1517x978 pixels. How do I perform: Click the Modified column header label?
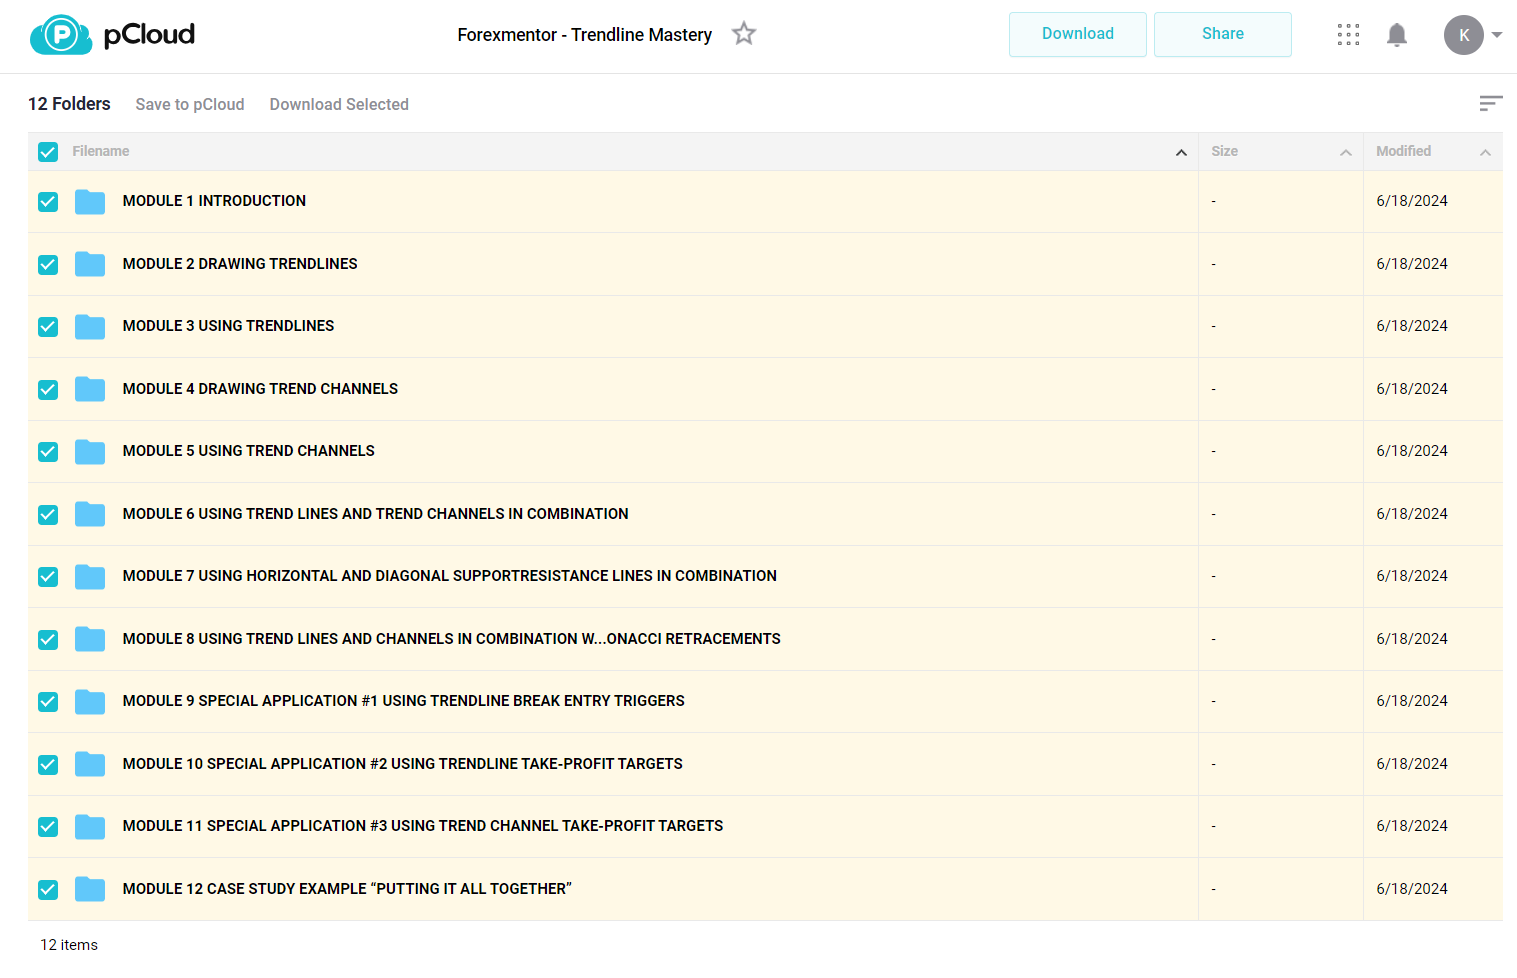click(1403, 151)
